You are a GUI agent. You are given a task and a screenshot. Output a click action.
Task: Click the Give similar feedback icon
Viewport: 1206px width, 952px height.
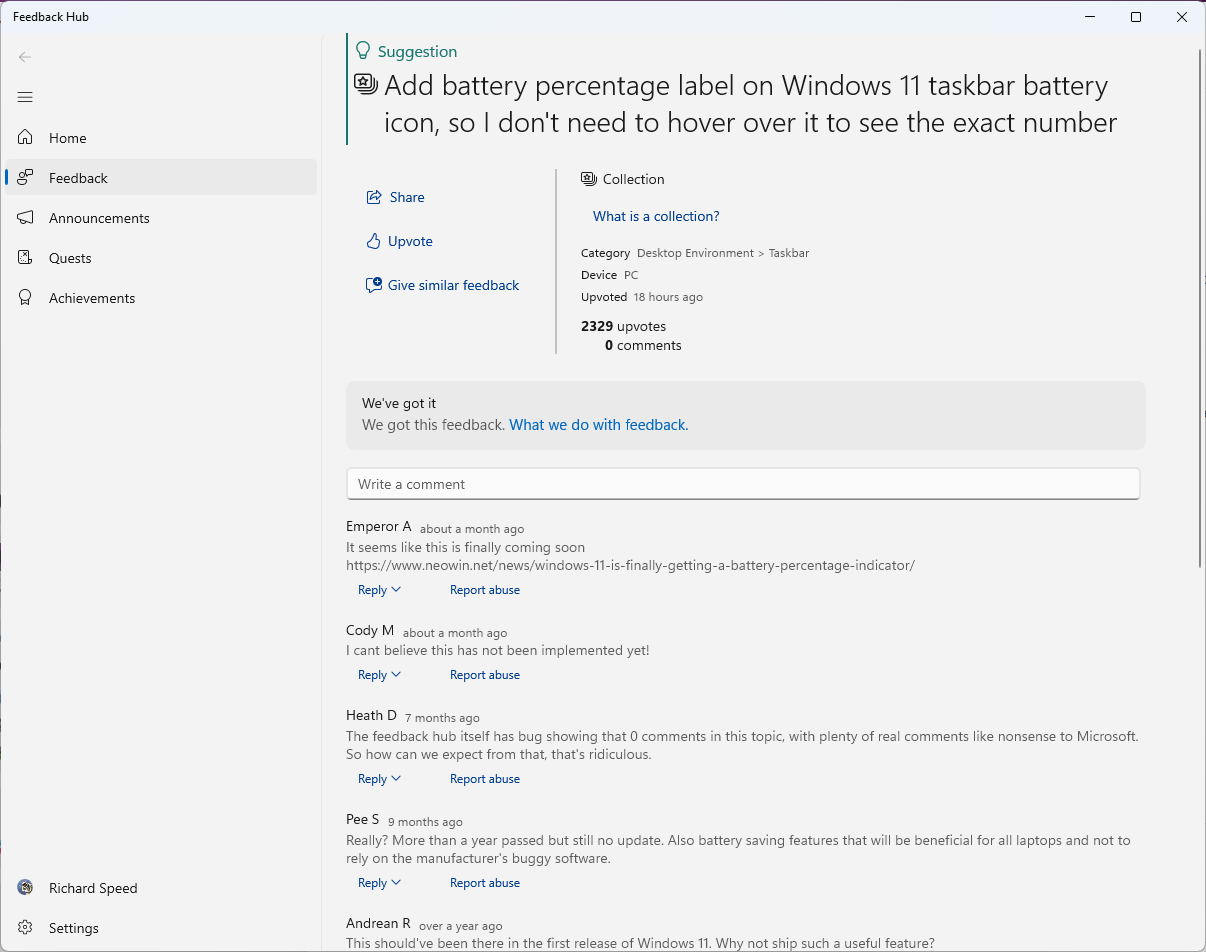(x=374, y=285)
